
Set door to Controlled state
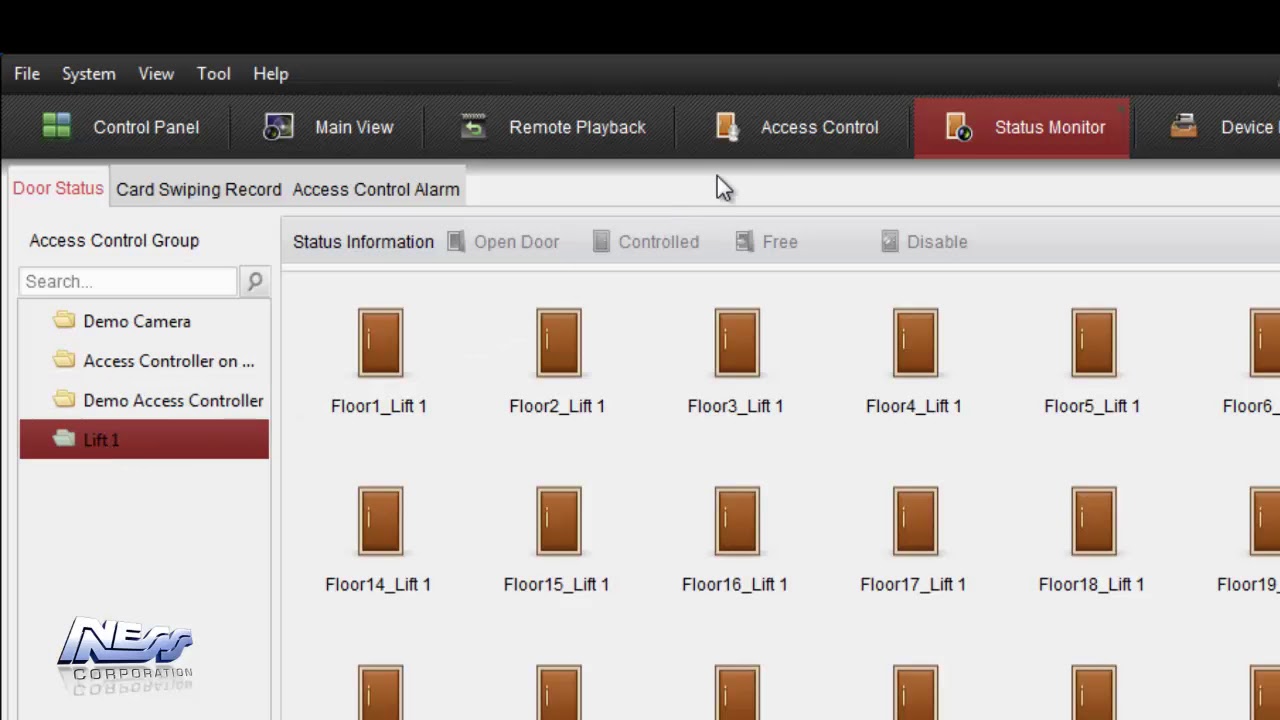(x=646, y=242)
